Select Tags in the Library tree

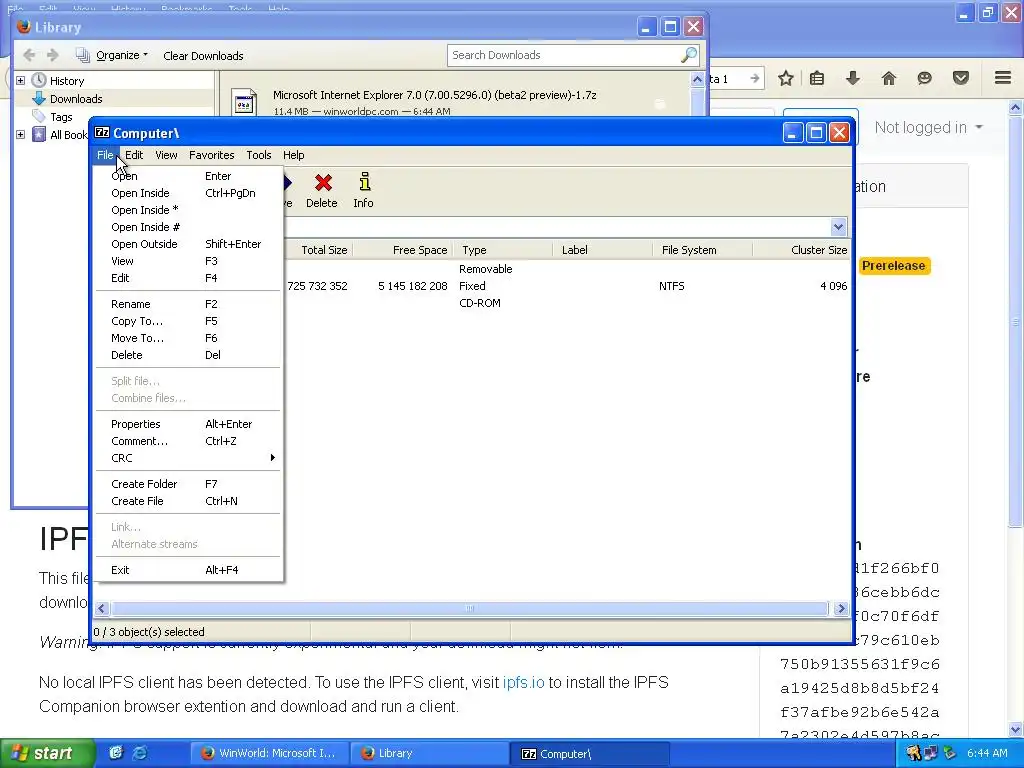click(x=61, y=118)
